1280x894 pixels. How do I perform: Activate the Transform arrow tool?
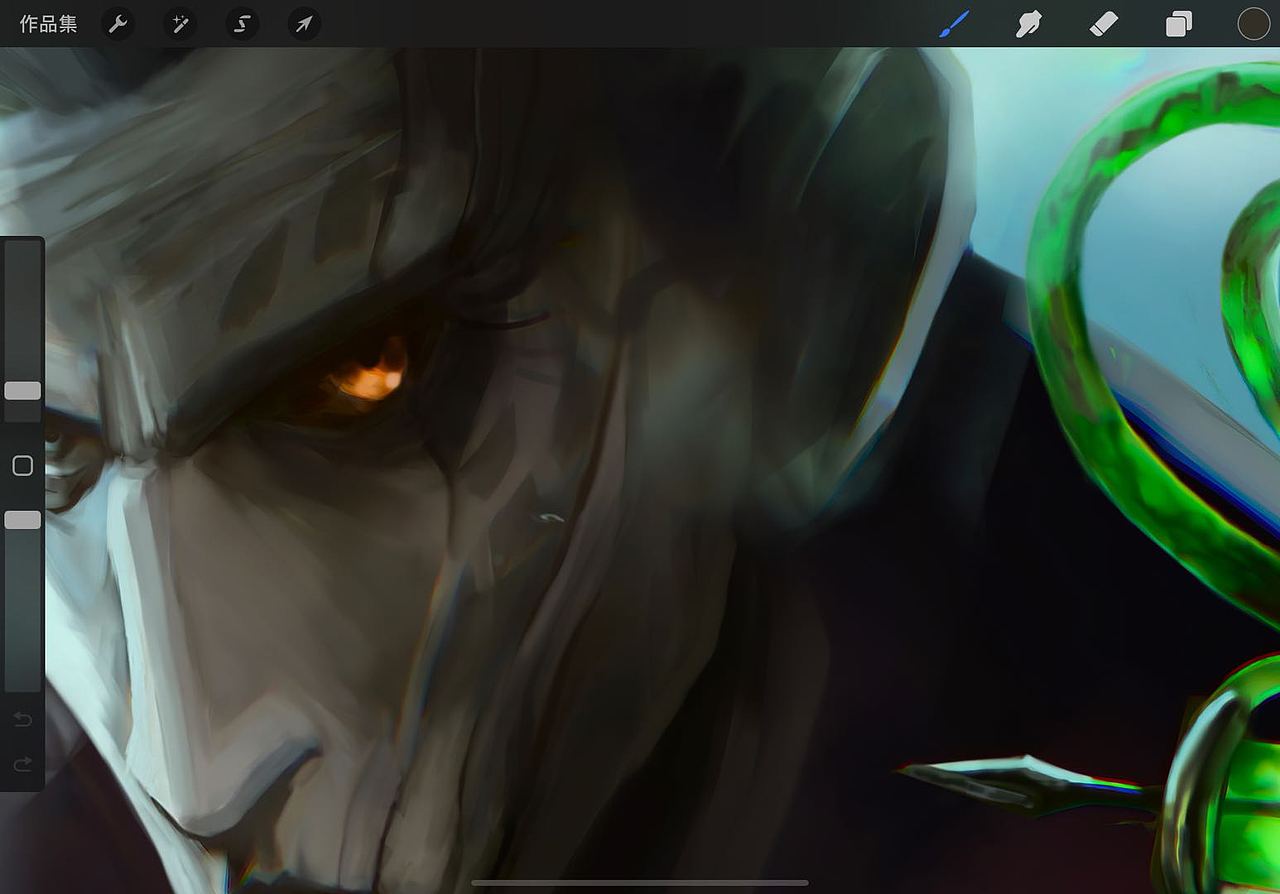click(x=304, y=24)
